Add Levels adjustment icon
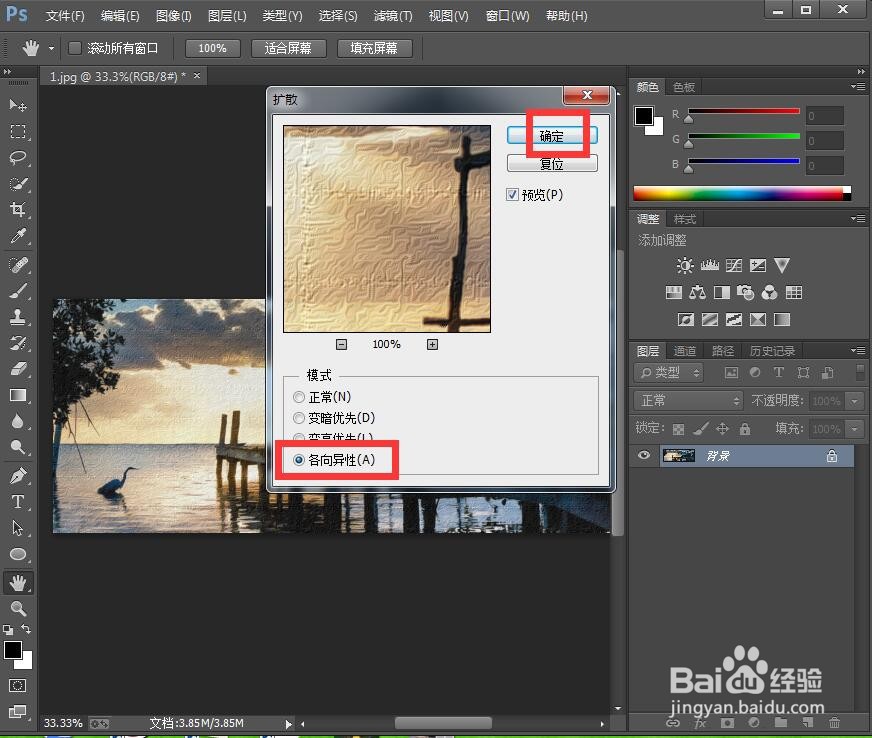The width and height of the screenshot is (872, 738). [710, 265]
